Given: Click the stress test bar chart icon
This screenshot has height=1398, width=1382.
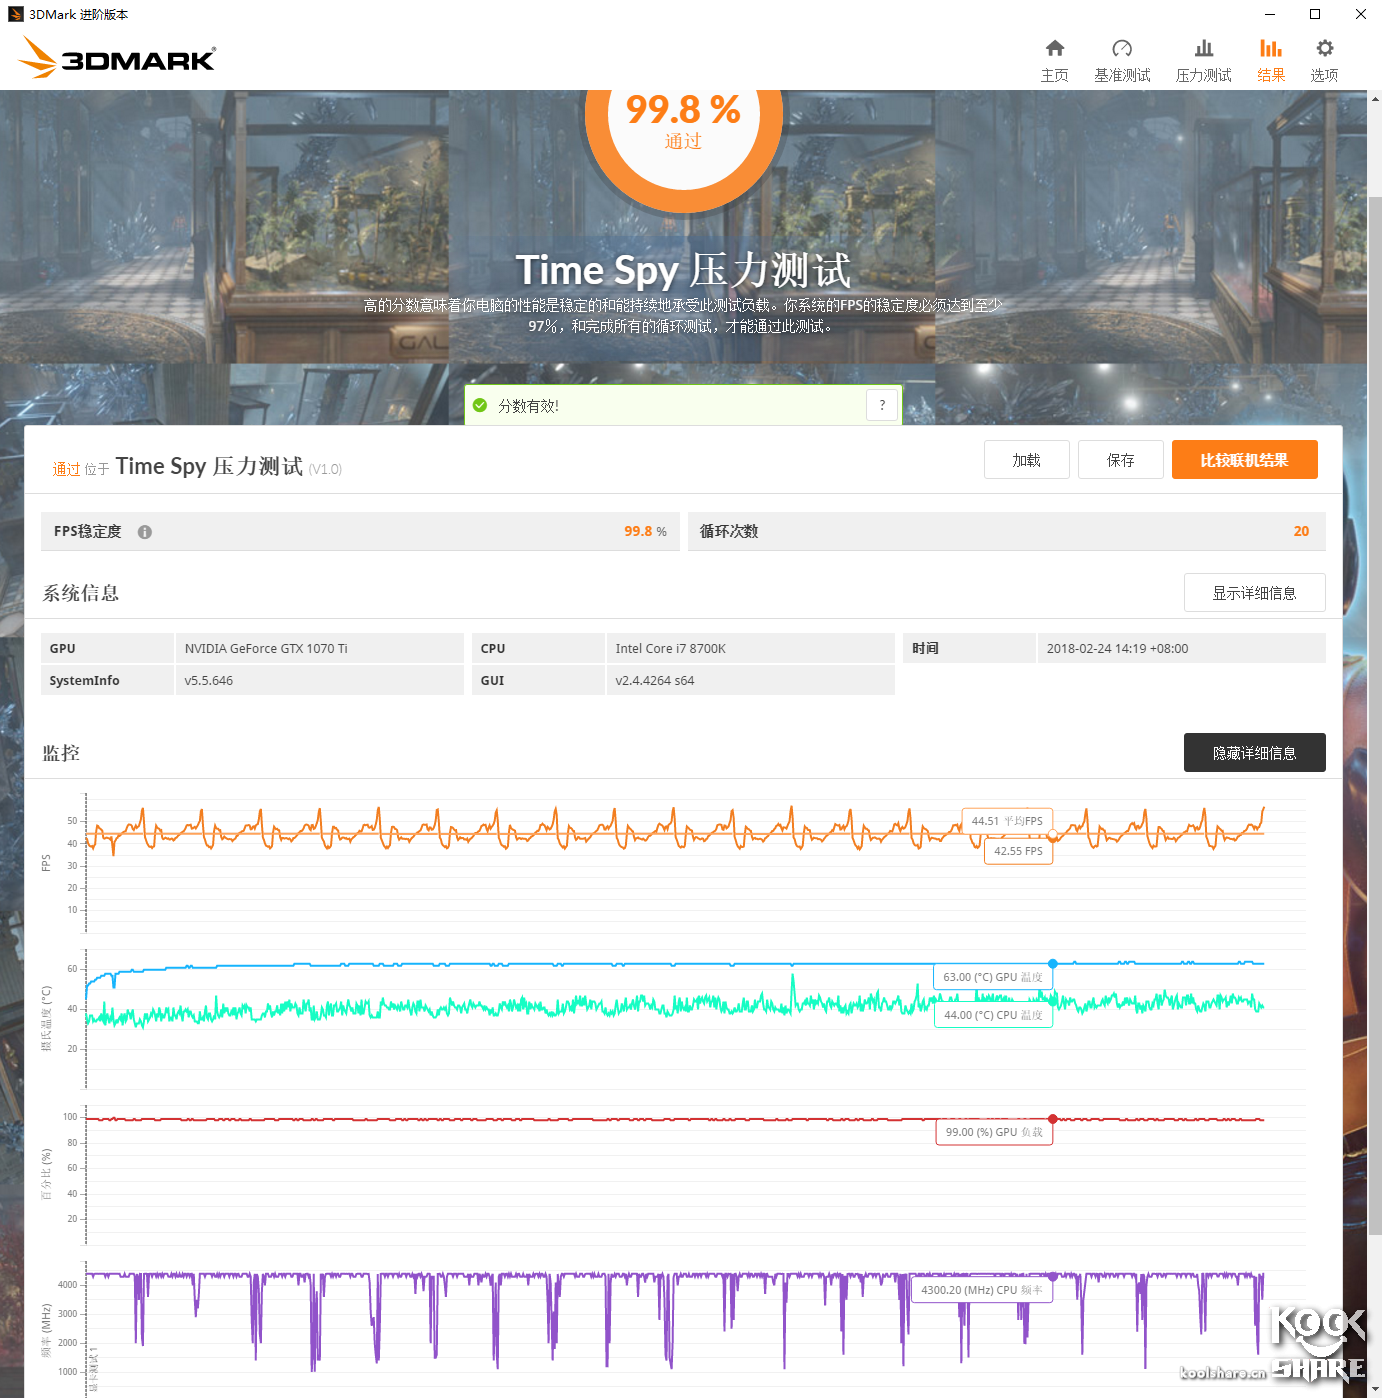Looking at the screenshot, I should (1204, 48).
